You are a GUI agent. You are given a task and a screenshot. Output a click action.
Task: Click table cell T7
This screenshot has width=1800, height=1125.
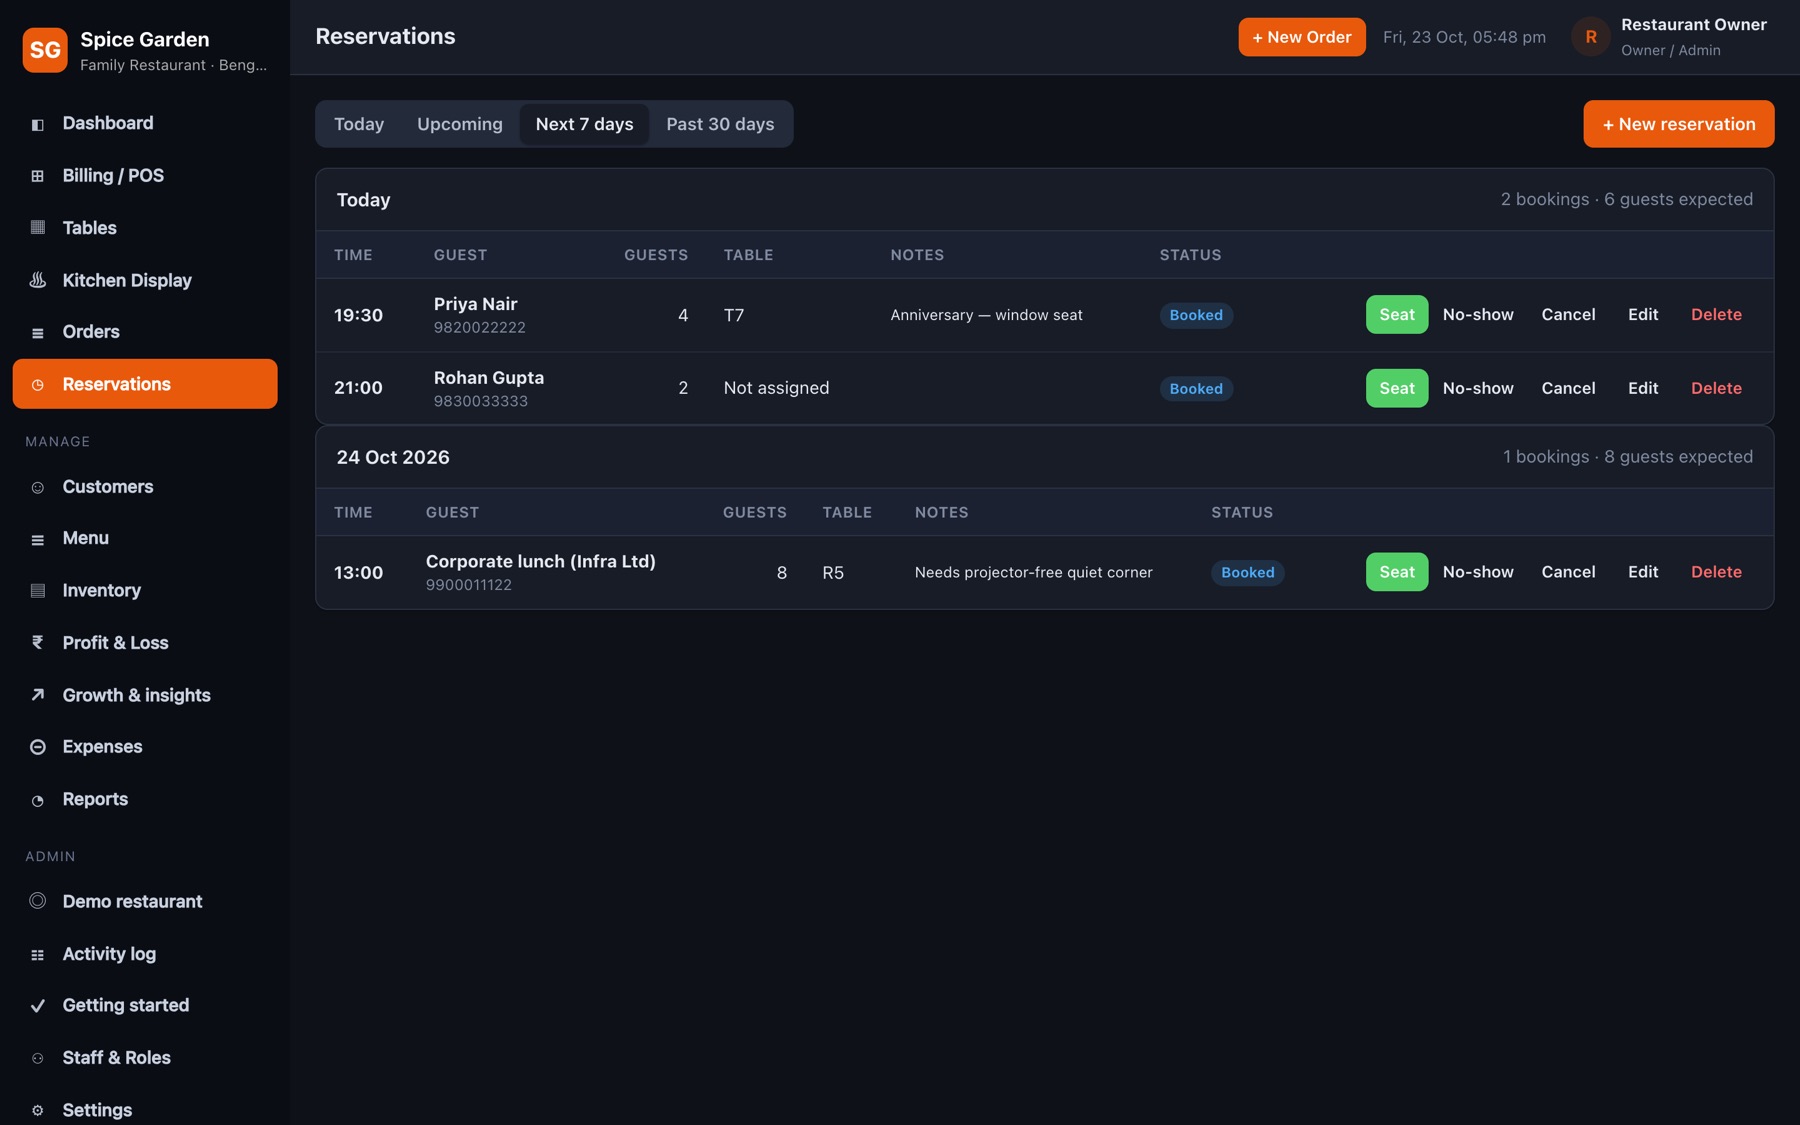pyautogui.click(x=733, y=315)
